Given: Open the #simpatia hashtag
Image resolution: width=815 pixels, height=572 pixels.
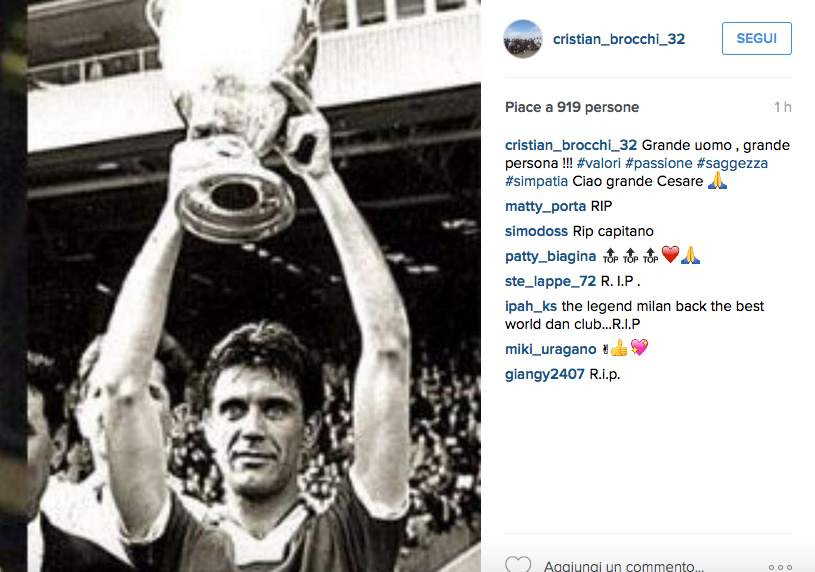Looking at the screenshot, I should (536, 181).
